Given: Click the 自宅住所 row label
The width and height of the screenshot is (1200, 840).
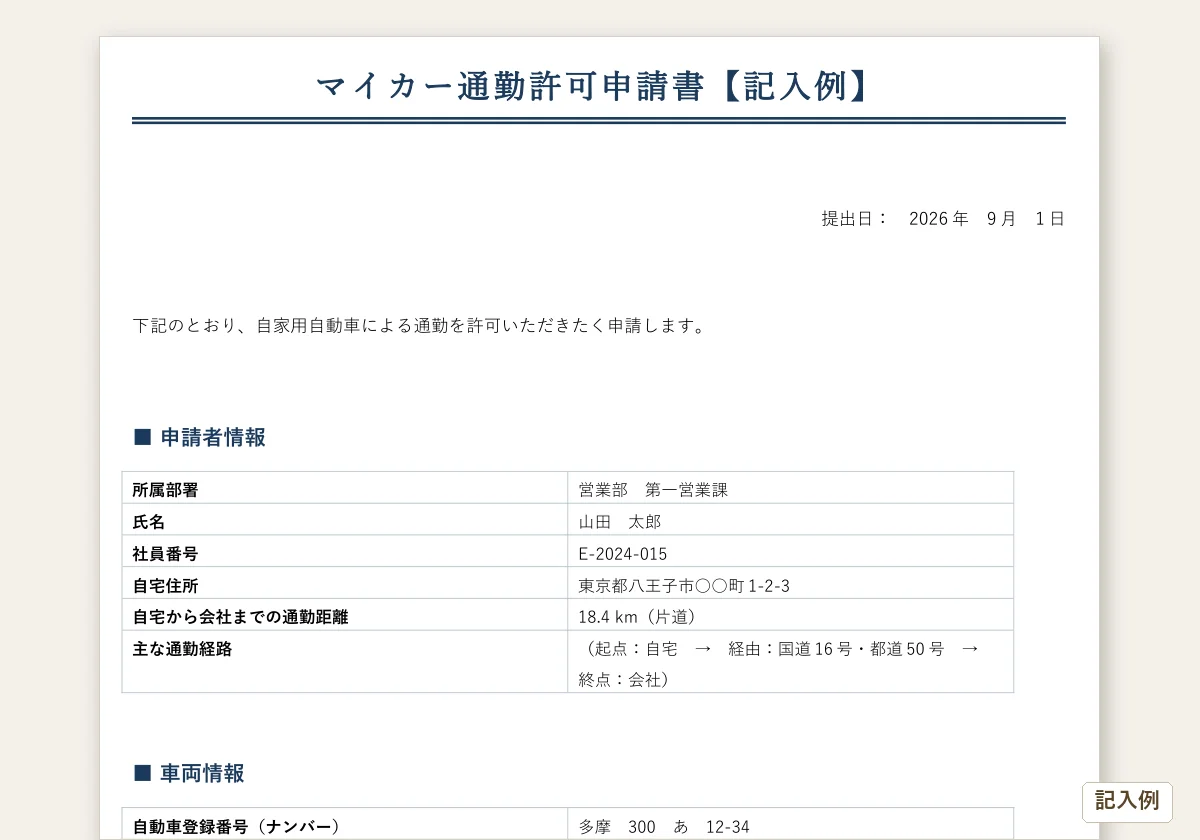Looking at the screenshot, I should tap(166, 586).
